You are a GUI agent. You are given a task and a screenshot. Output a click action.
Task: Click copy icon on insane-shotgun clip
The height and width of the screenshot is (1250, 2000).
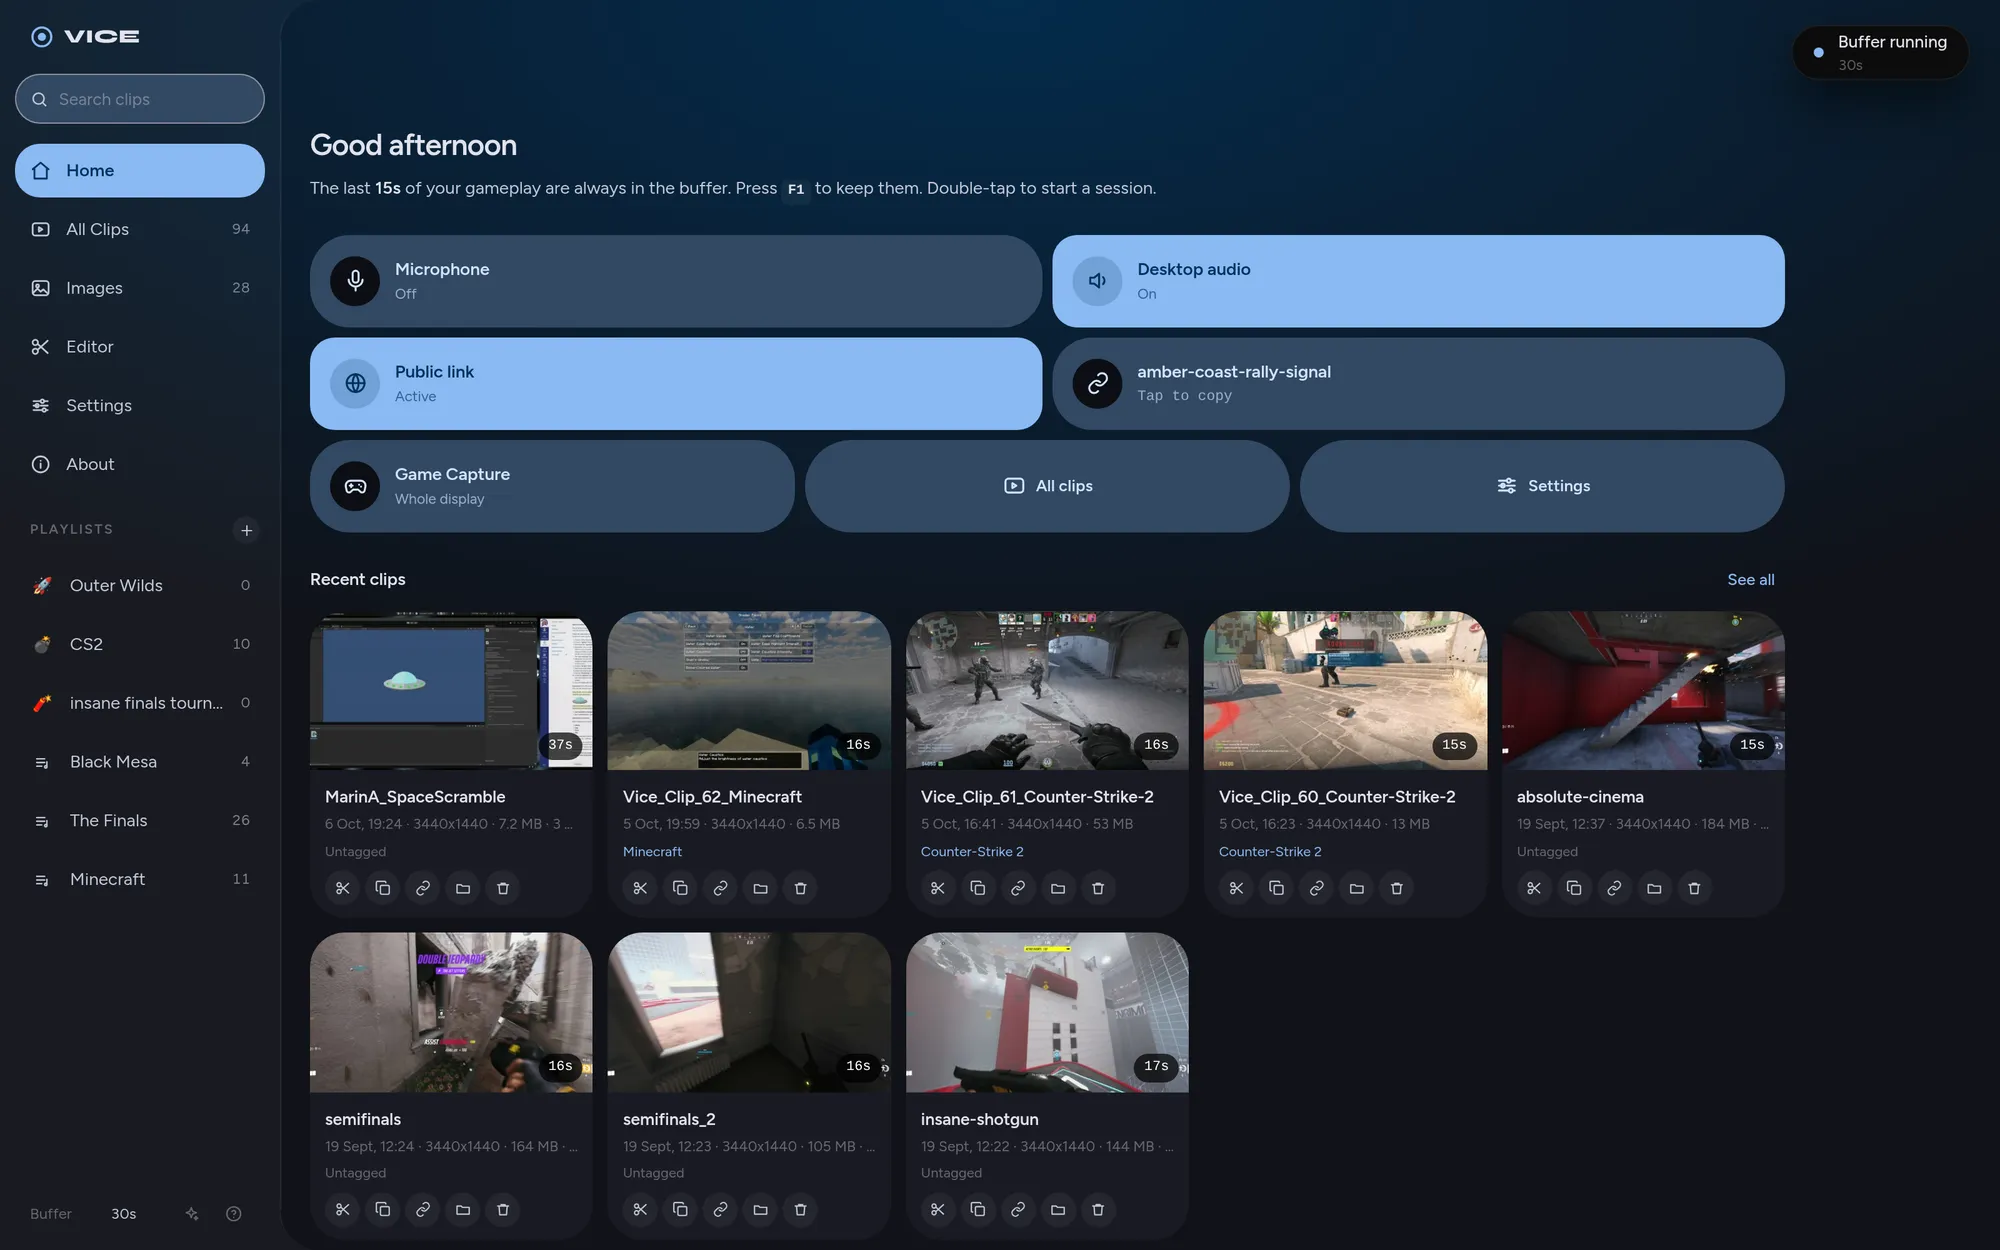coord(978,1210)
